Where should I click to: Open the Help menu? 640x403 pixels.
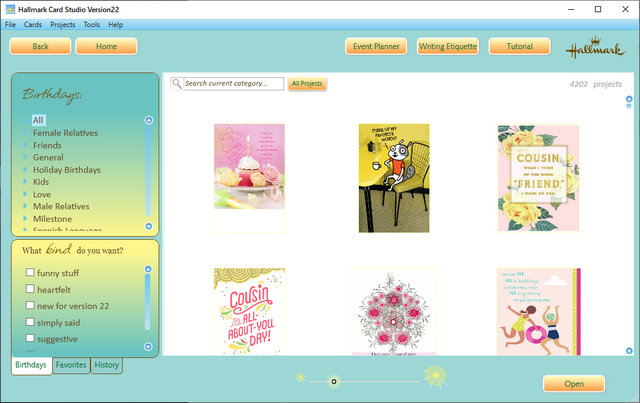[116, 24]
